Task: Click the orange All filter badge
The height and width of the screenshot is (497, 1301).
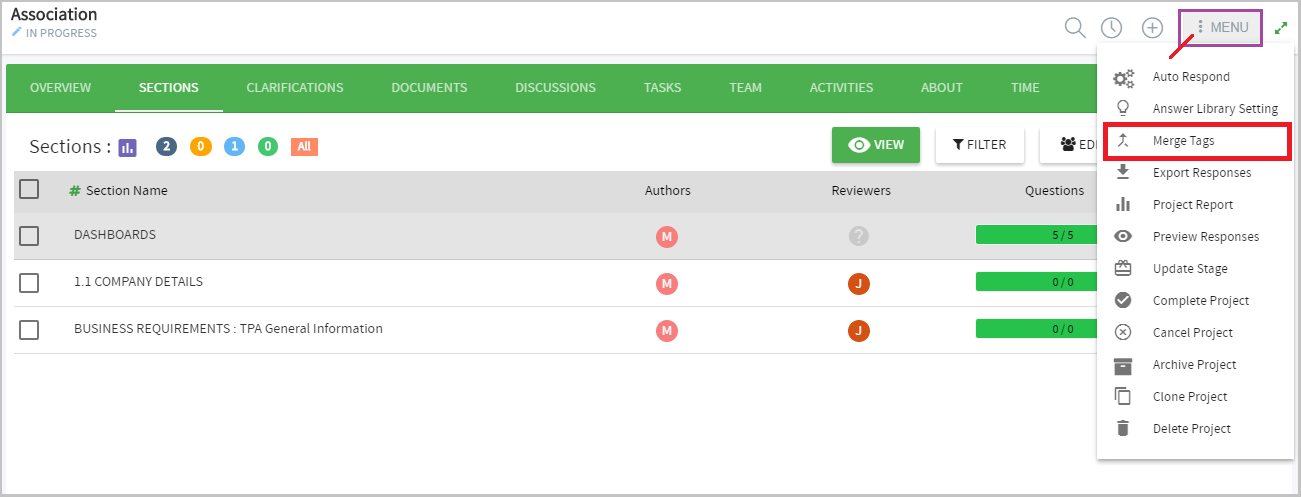Action: pos(304,147)
